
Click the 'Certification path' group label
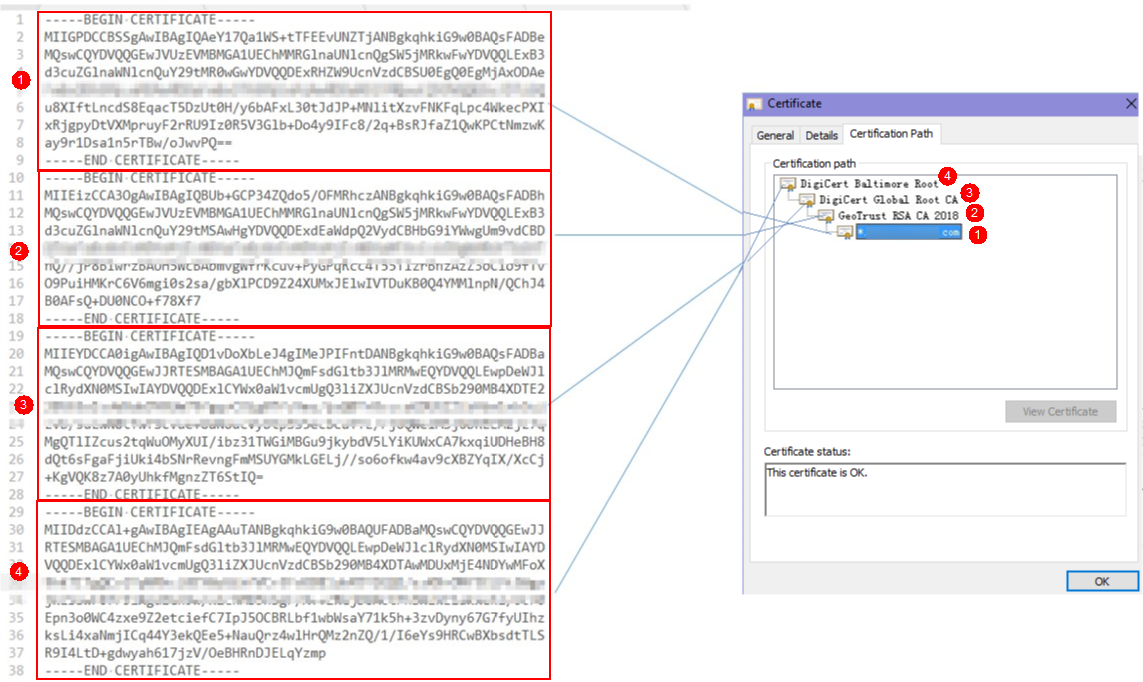pos(814,163)
